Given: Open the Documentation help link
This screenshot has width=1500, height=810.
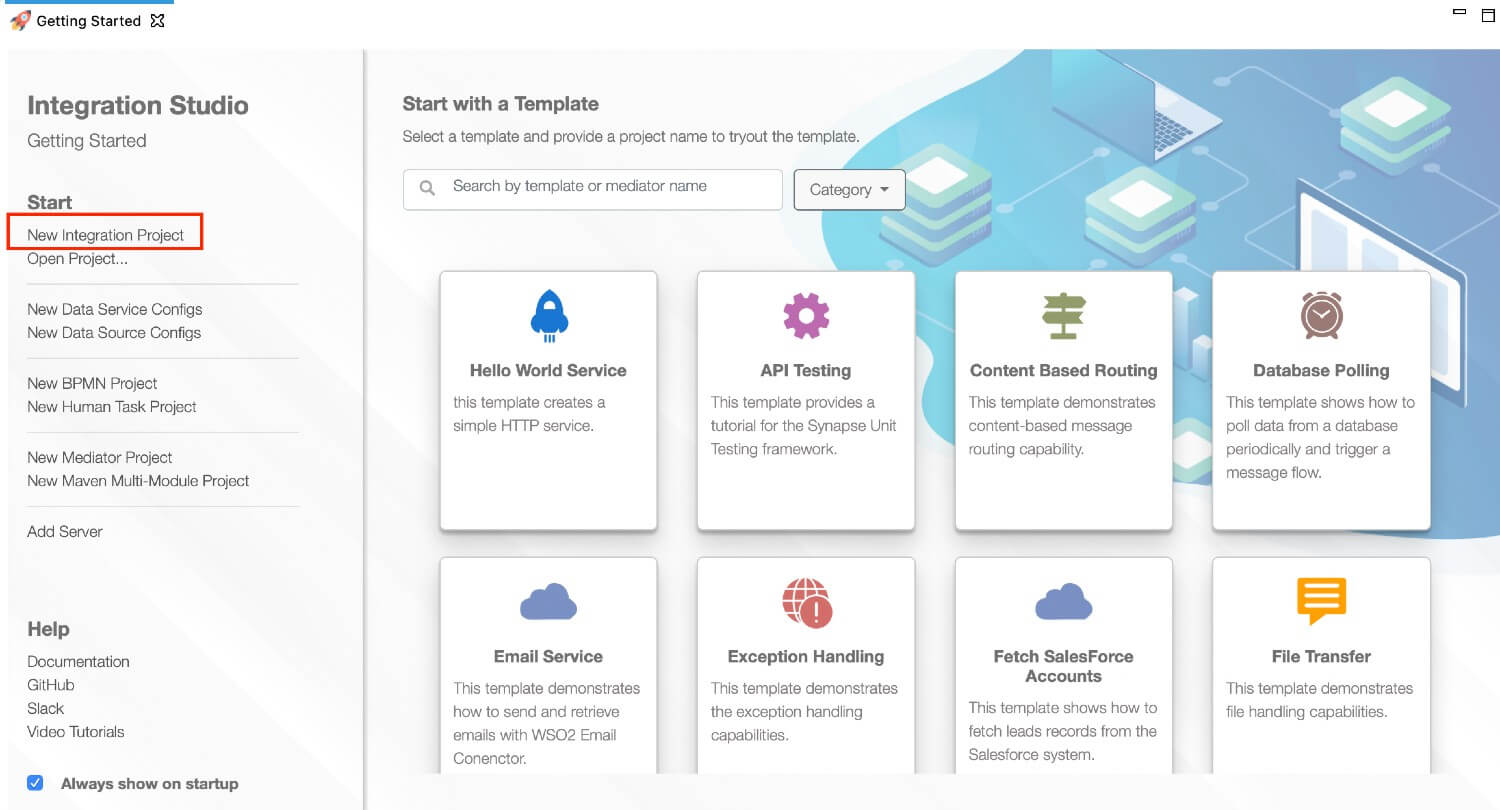Looking at the screenshot, I should click(x=78, y=661).
